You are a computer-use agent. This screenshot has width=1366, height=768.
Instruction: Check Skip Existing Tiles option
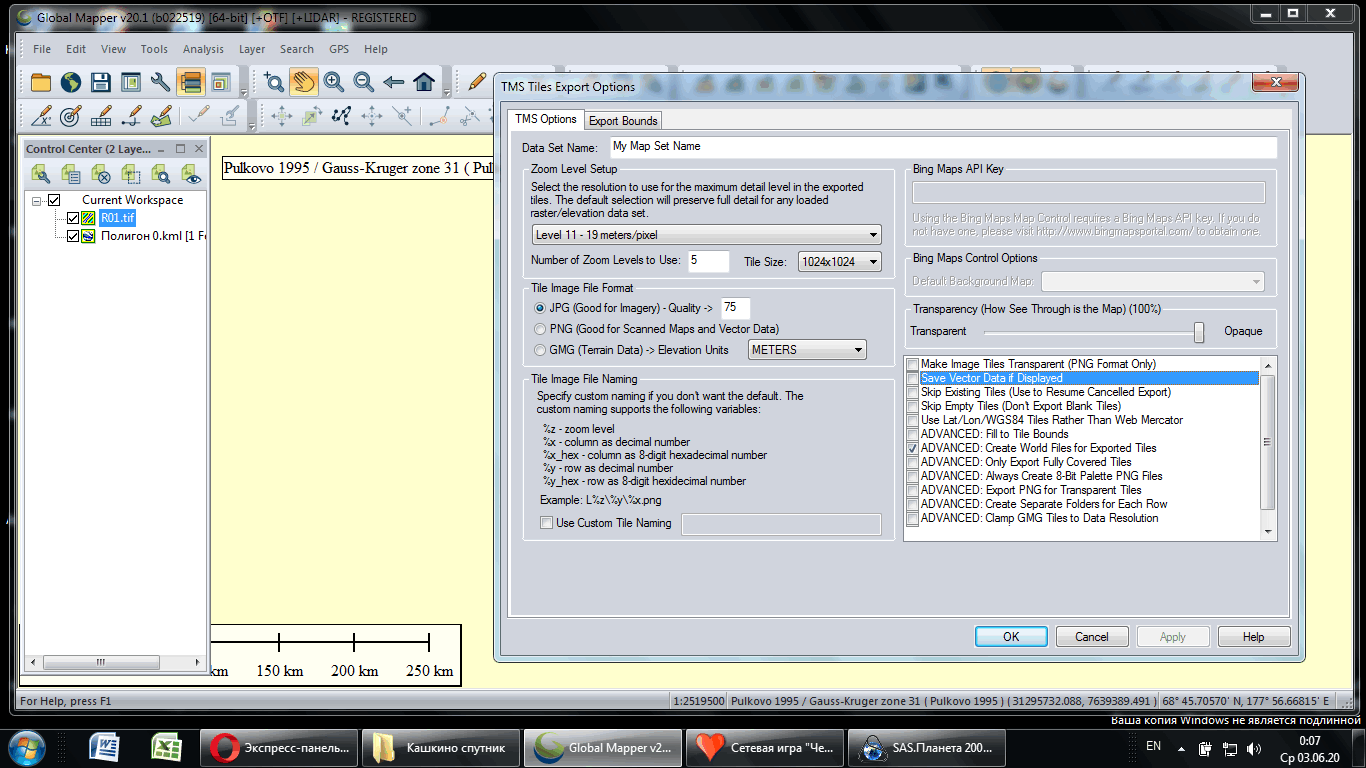[x=912, y=392]
